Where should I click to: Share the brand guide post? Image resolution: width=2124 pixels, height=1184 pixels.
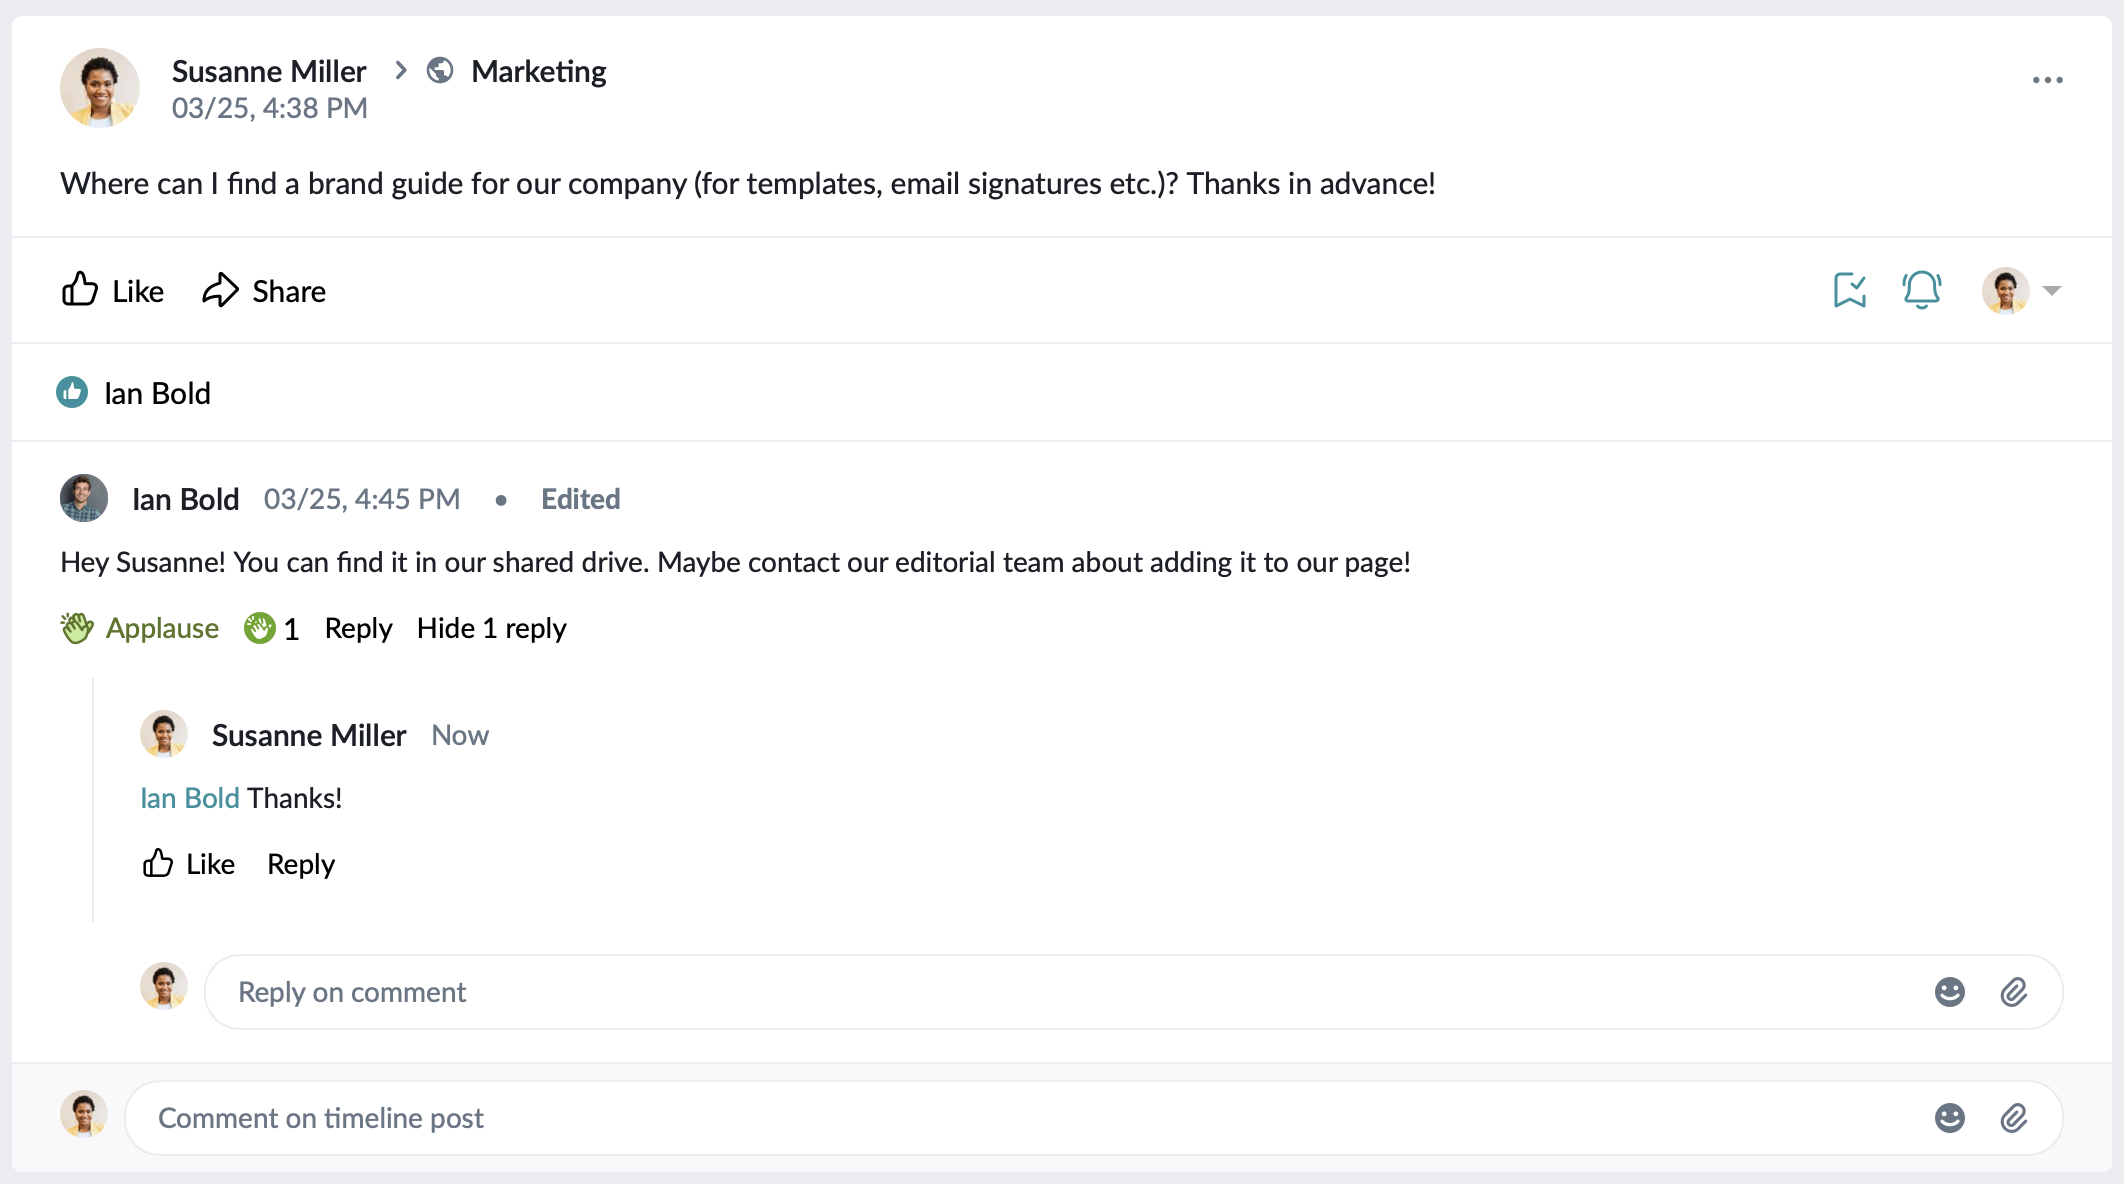tap(264, 291)
